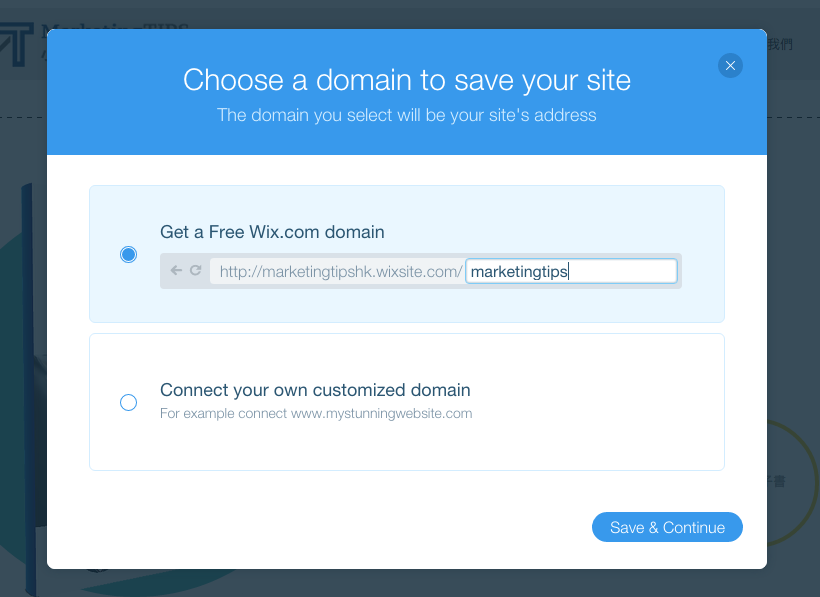Click the www.mystunningwebsite.com example text
Image resolution: width=820 pixels, height=597 pixels.
click(x=381, y=414)
